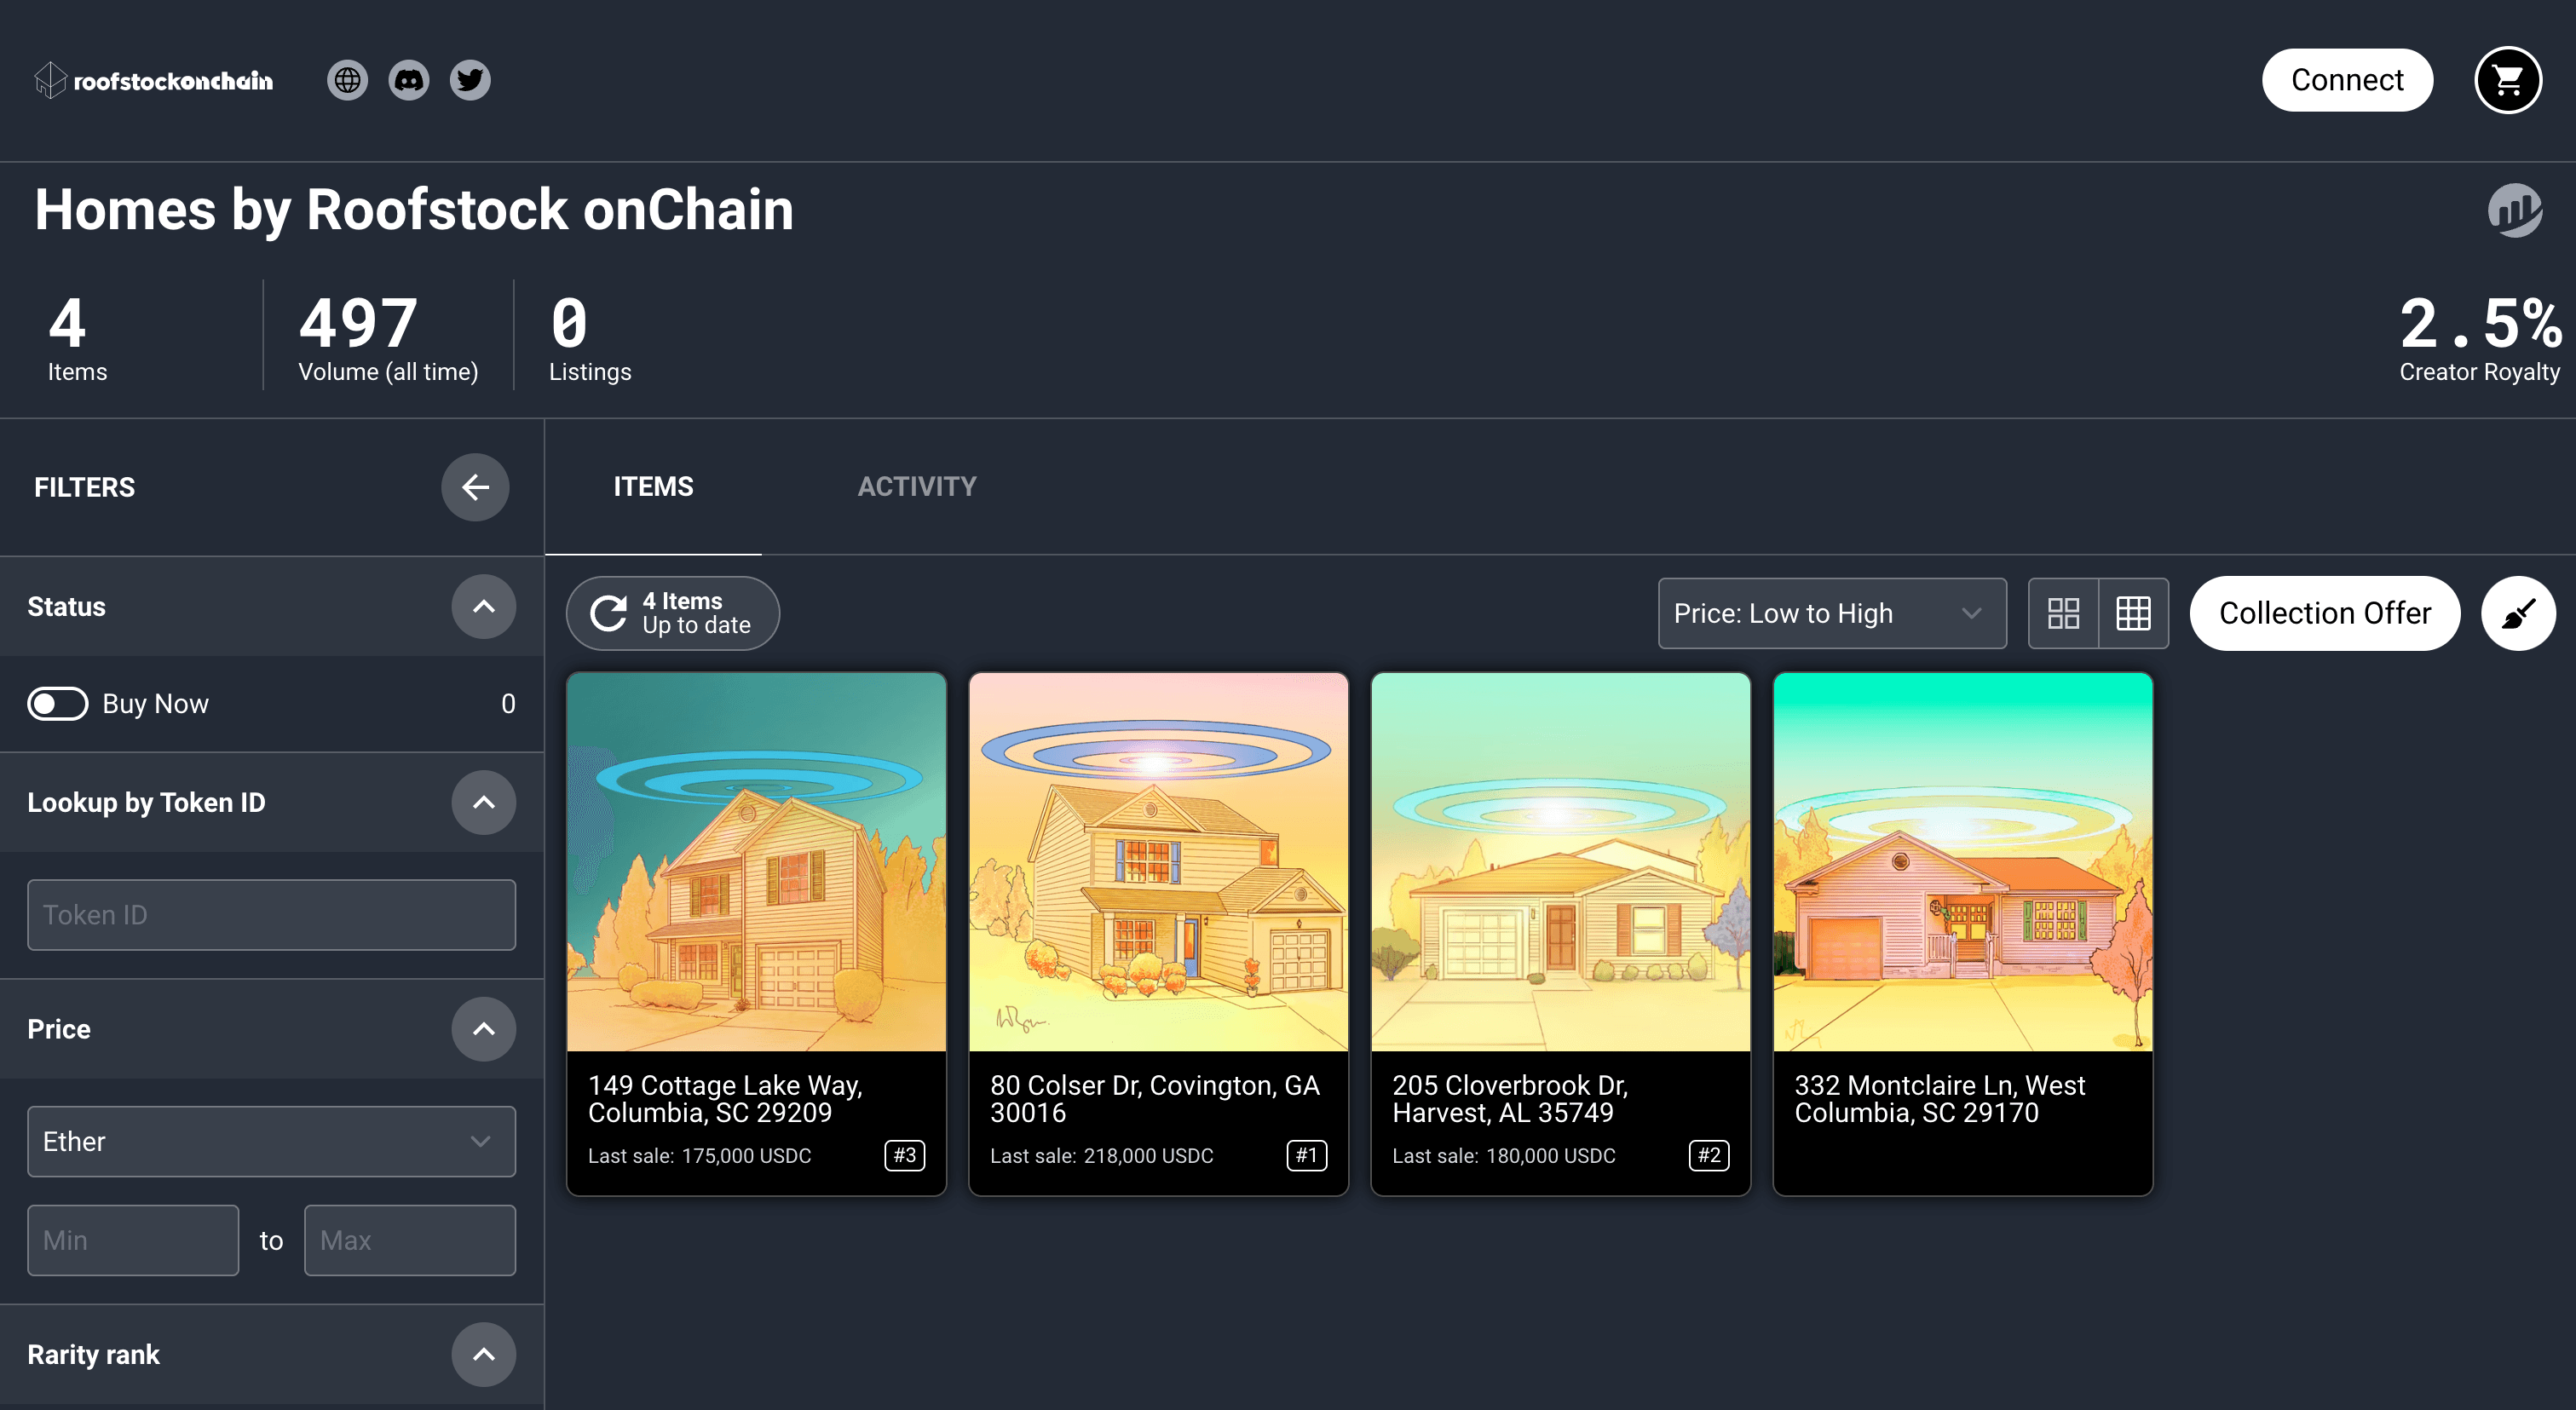This screenshot has width=2576, height=1410.
Task: Click the 149 Cottage Lake Way address text
Action: coord(725,1099)
